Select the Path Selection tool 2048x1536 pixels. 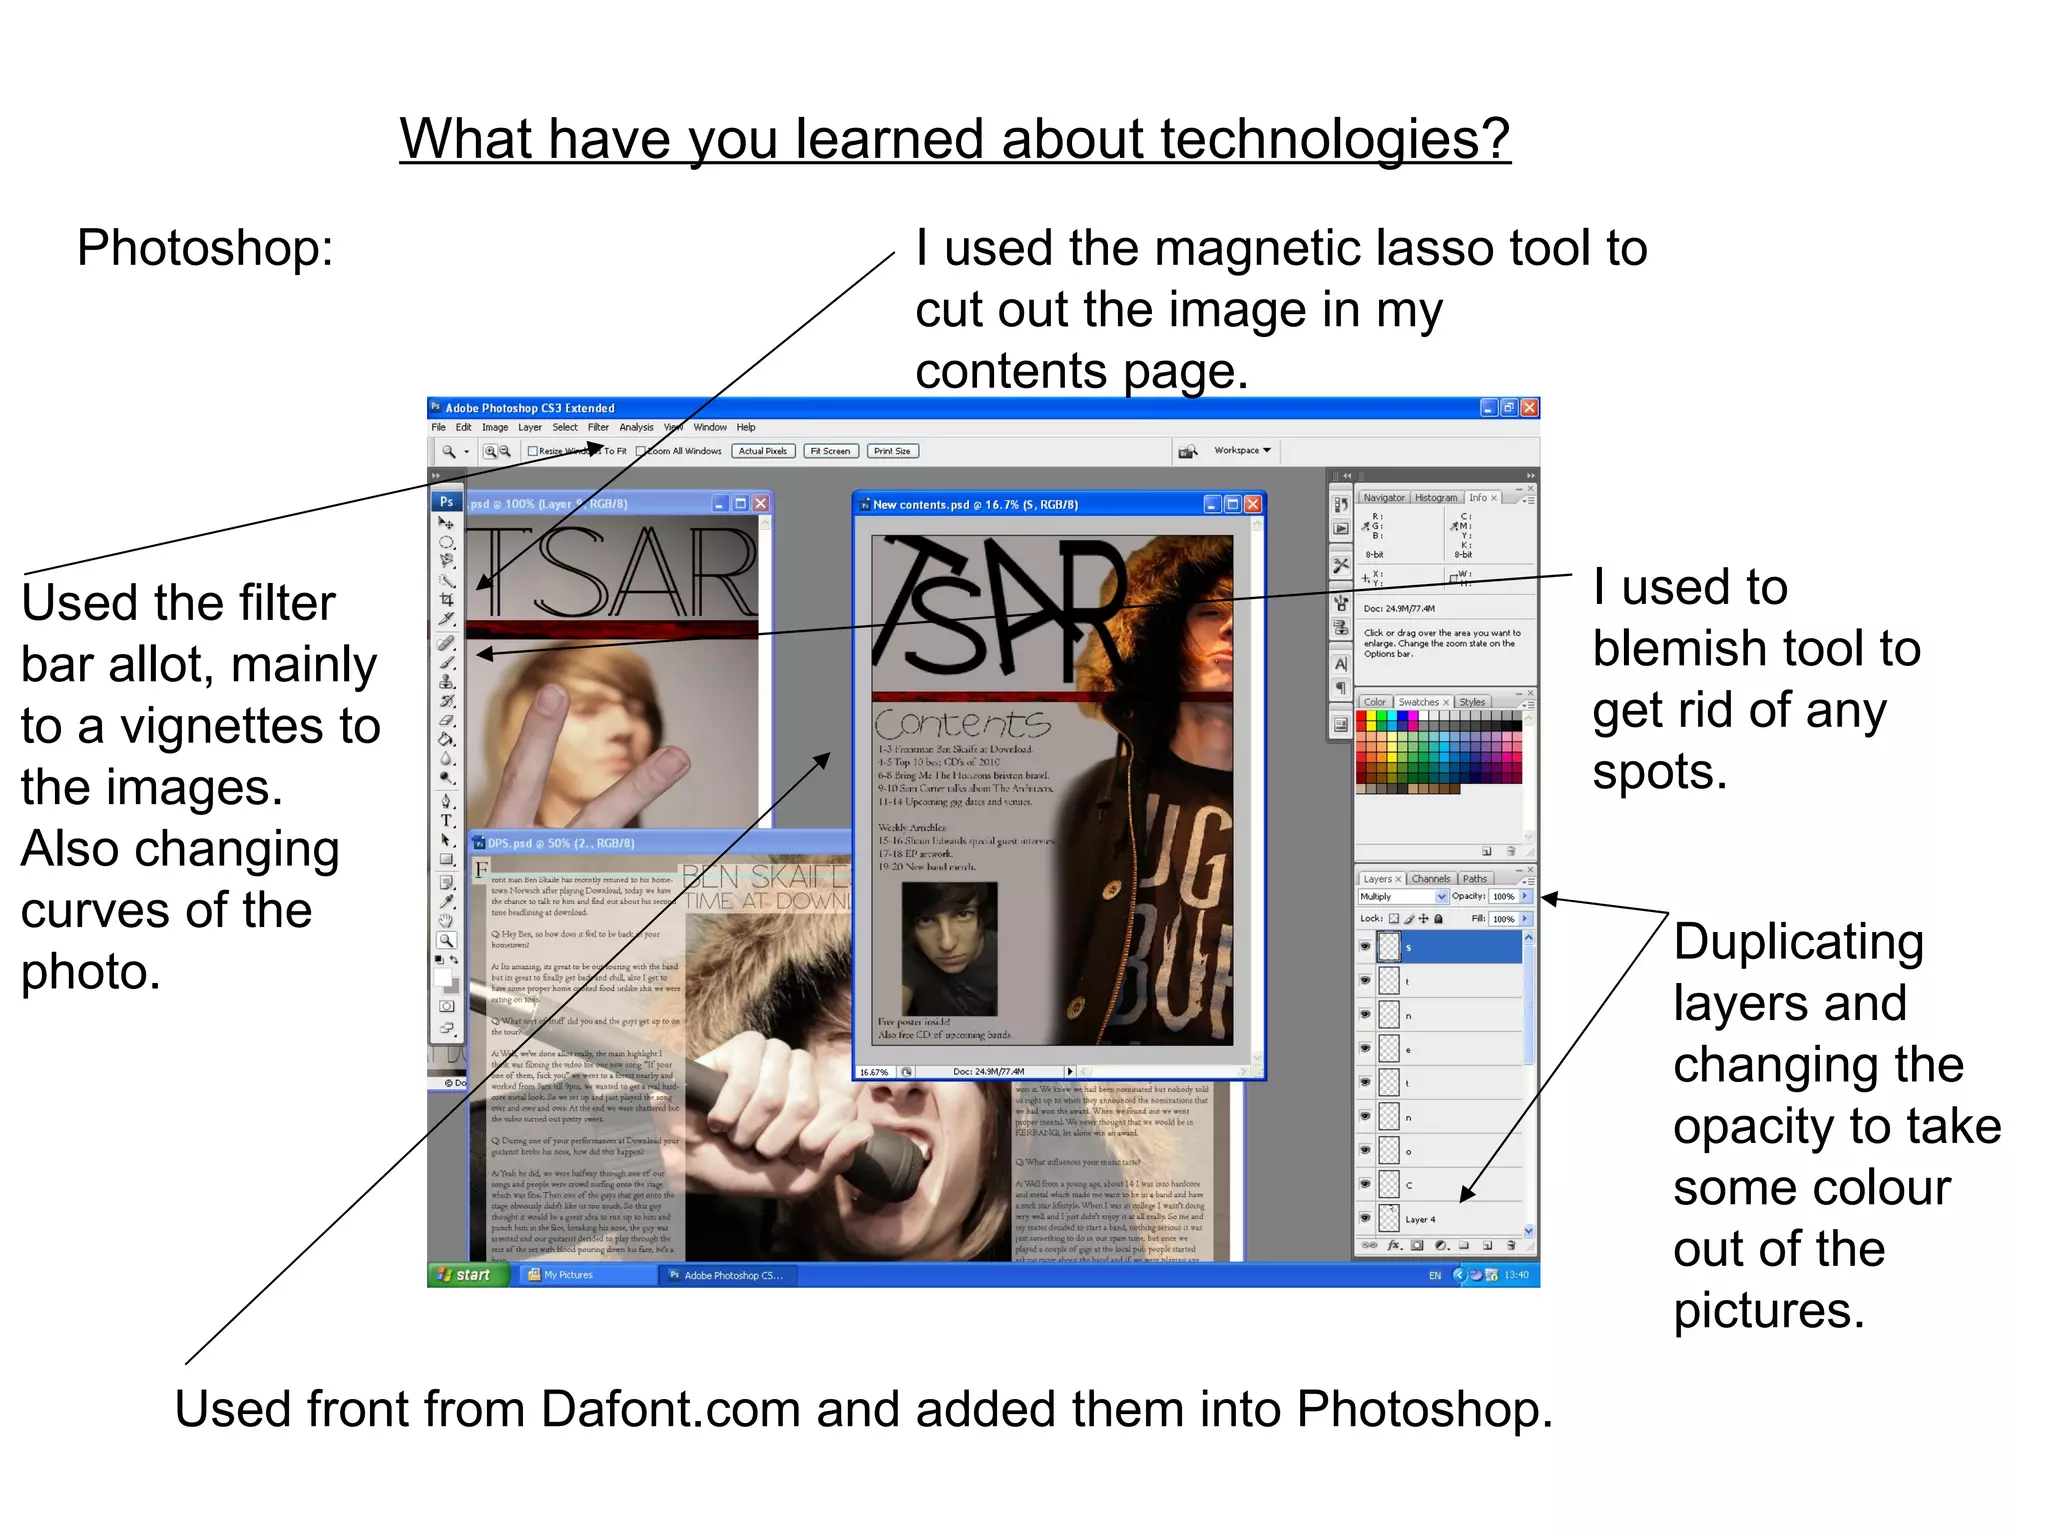coord(446,840)
